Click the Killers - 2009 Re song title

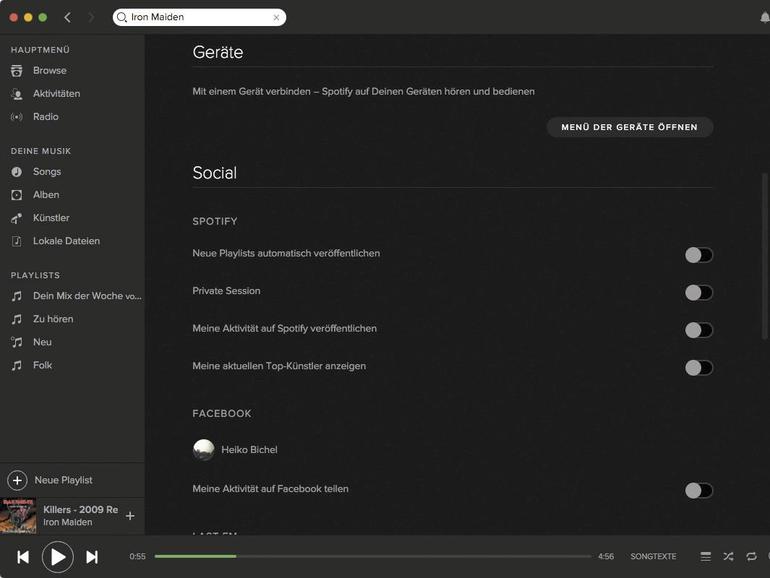coord(81,510)
